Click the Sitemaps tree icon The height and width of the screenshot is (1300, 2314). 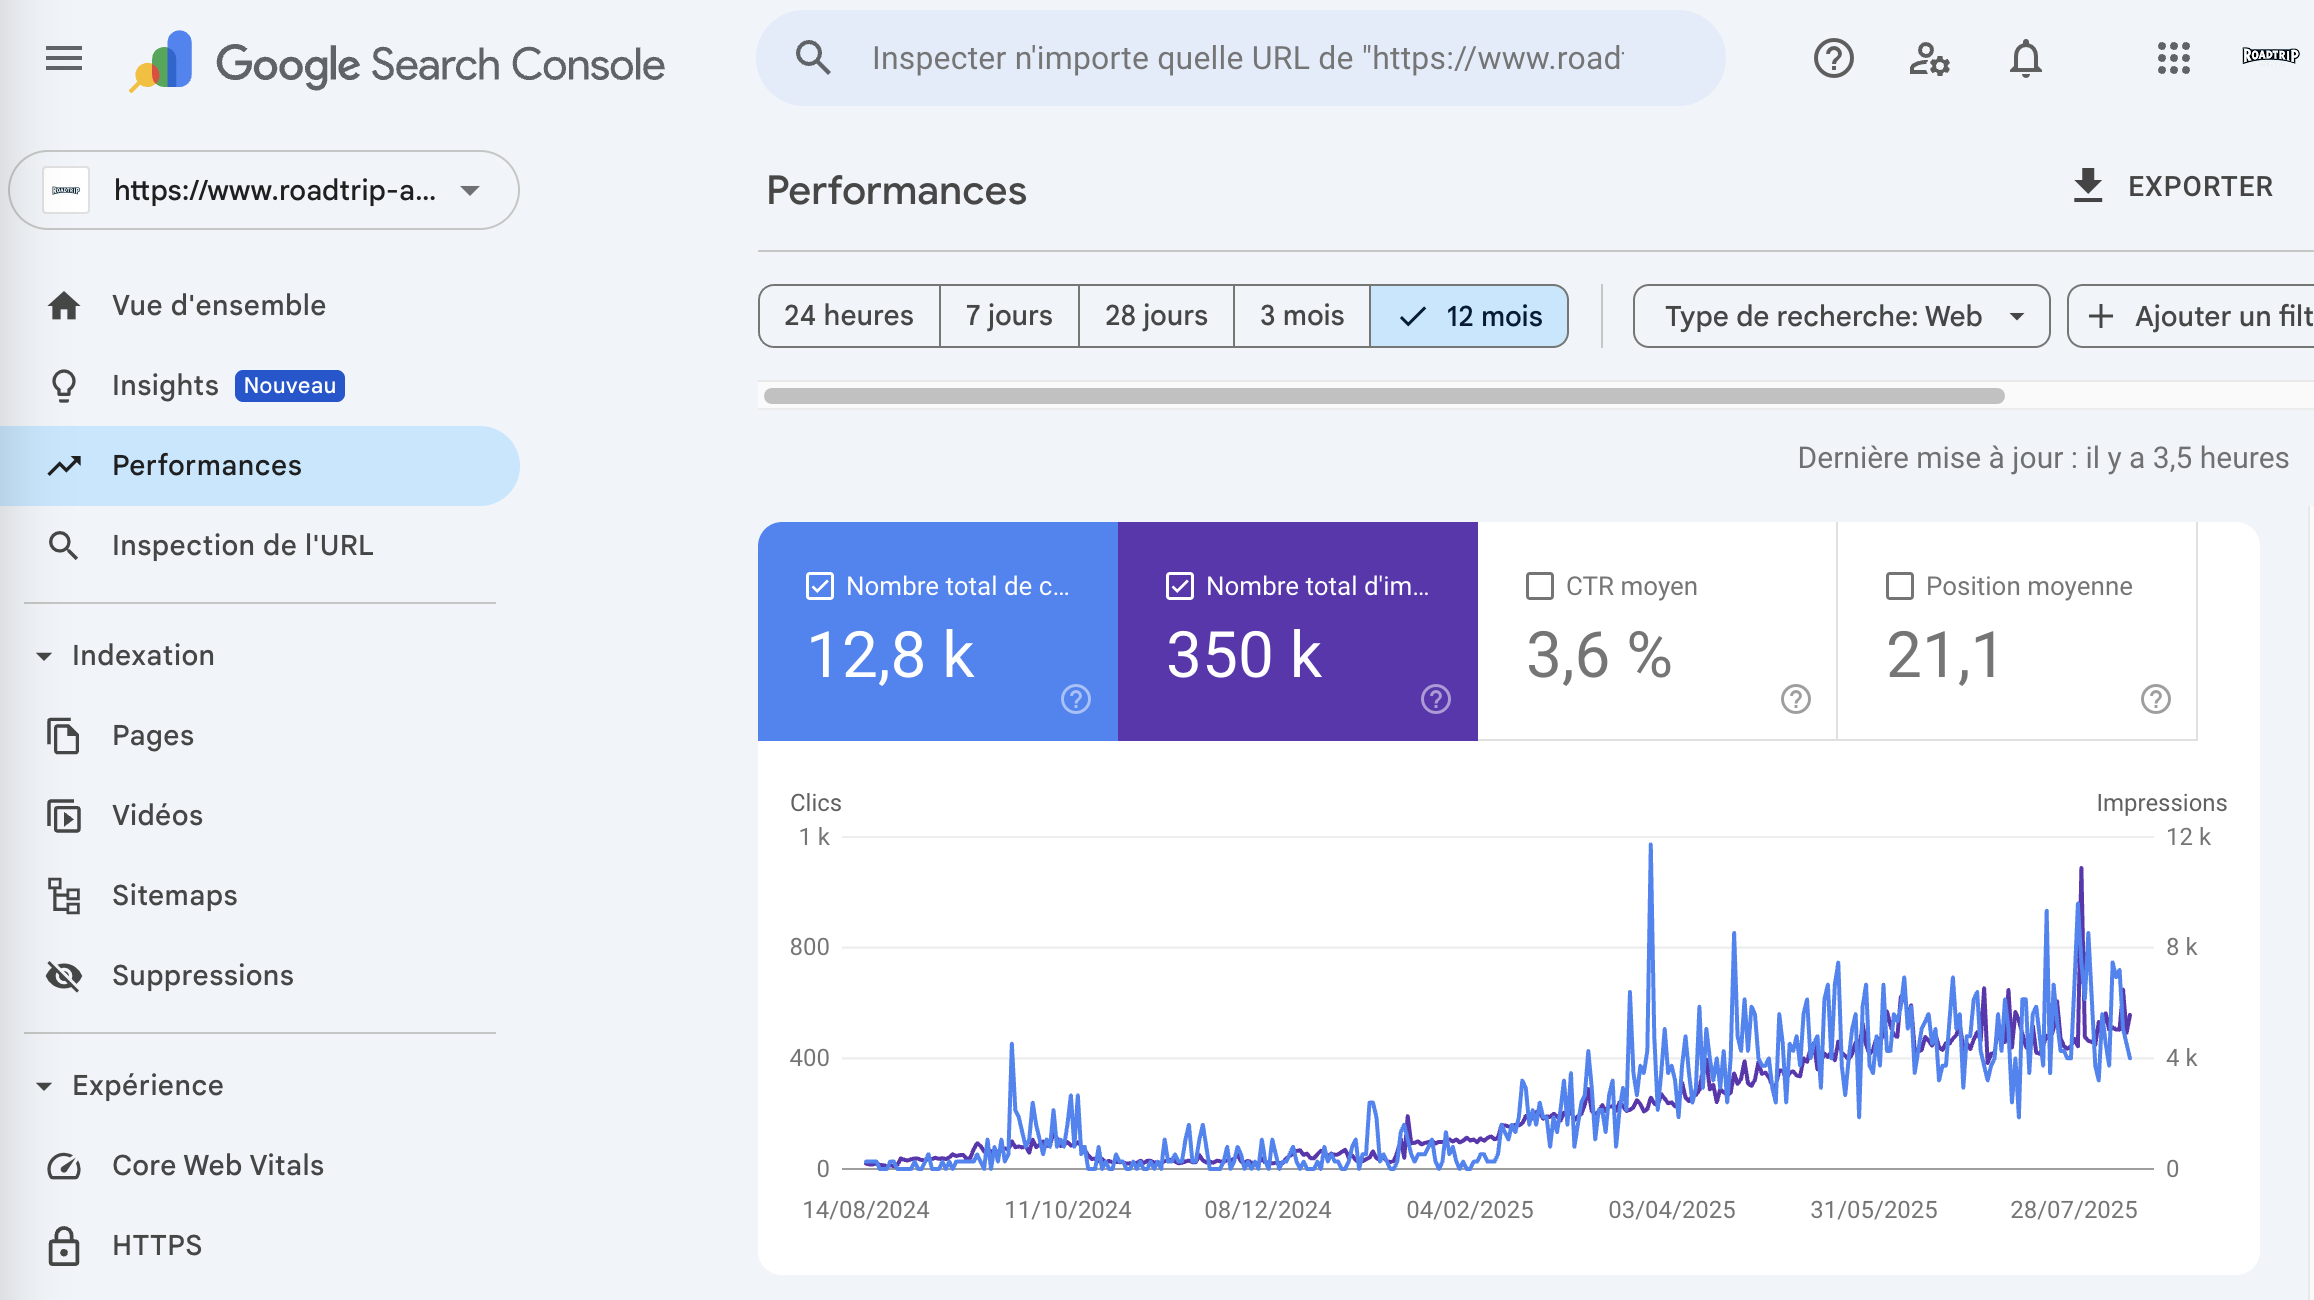pyautogui.click(x=64, y=896)
